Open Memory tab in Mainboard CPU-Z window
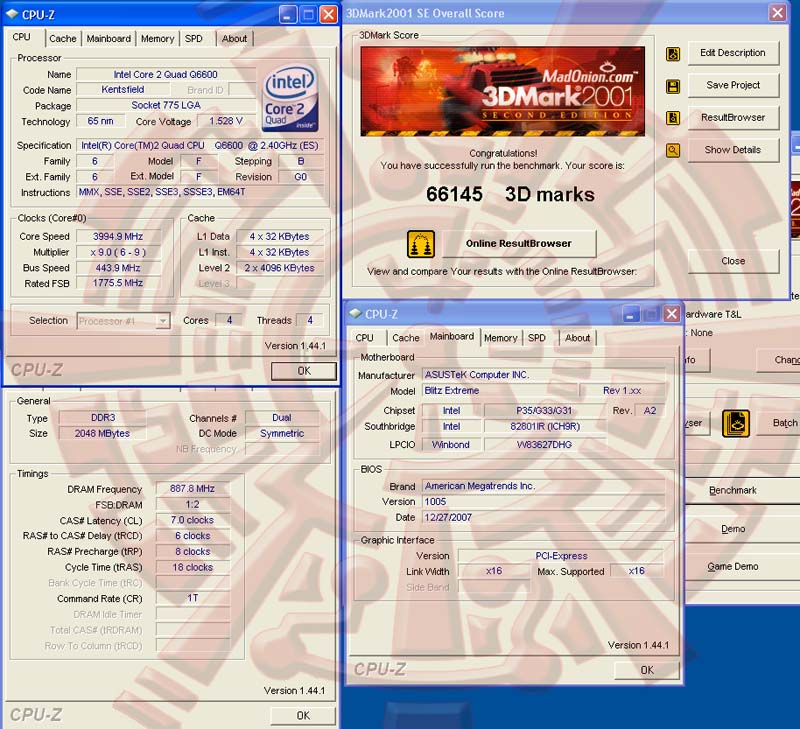 501,338
